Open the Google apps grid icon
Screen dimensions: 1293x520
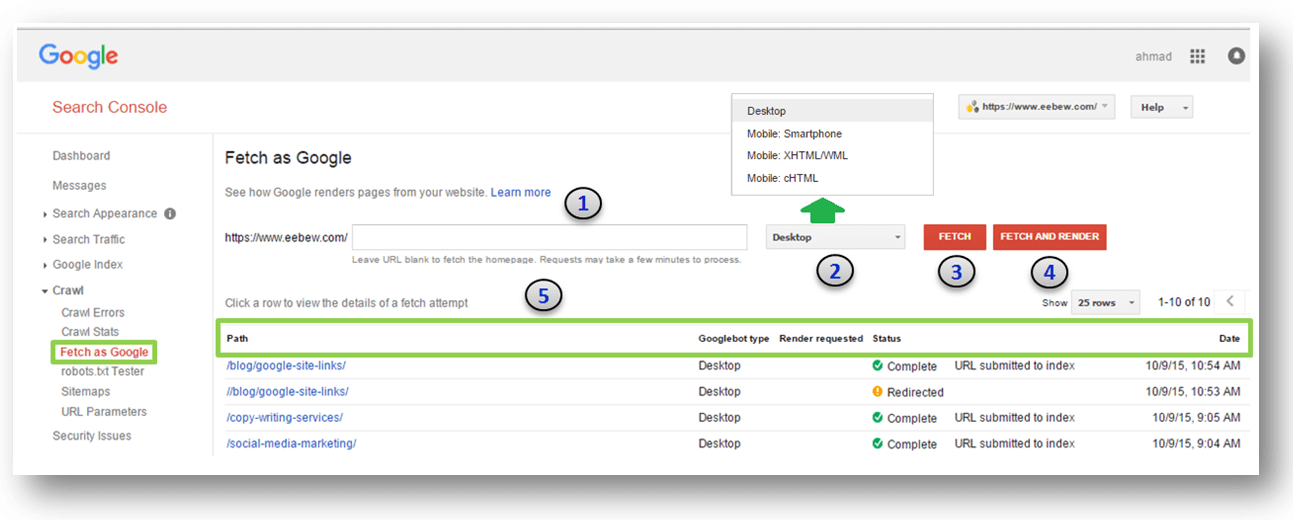[1197, 56]
